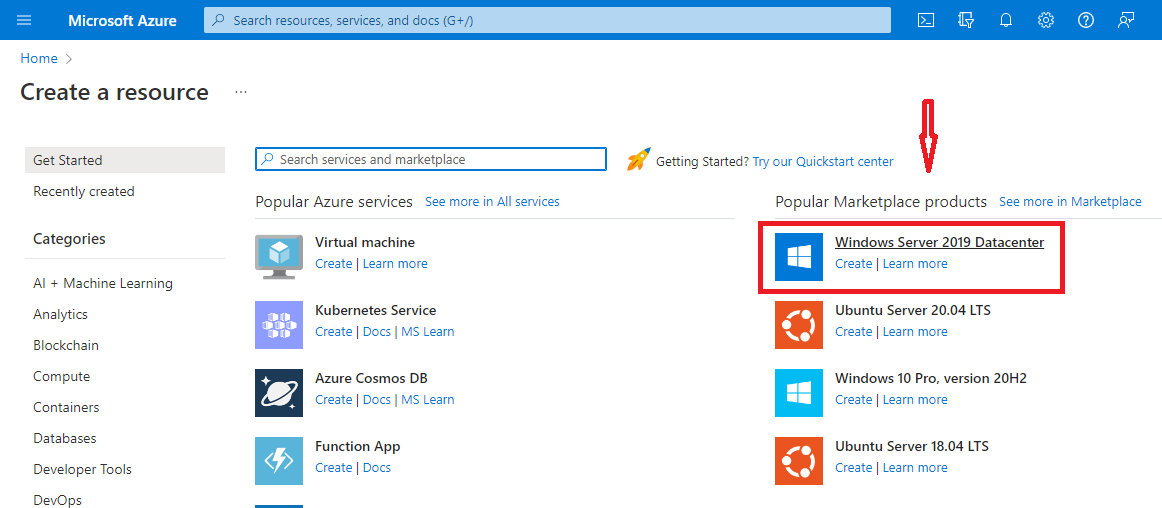This screenshot has width=1162, height=508.
Task: Click Create under Windows 10 Pro 20H2
Action: pyautogui.click(x=854, y=400)
